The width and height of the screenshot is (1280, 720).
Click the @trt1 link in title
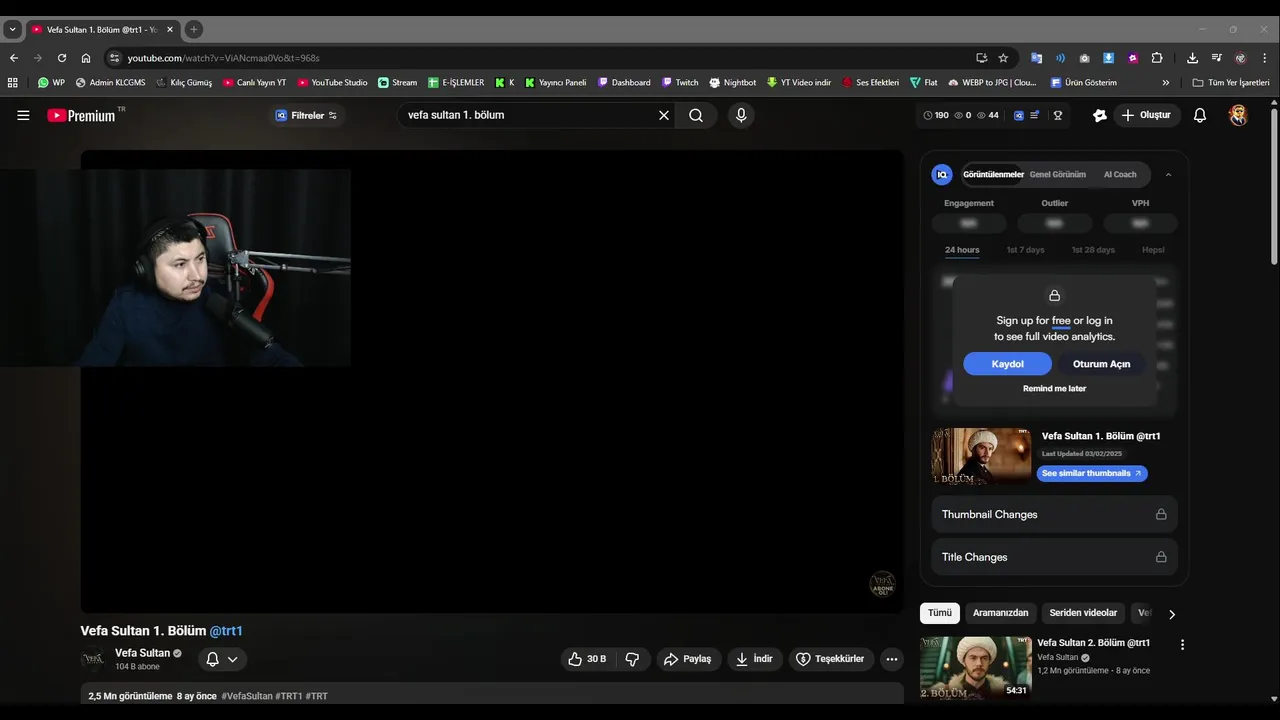226,631
